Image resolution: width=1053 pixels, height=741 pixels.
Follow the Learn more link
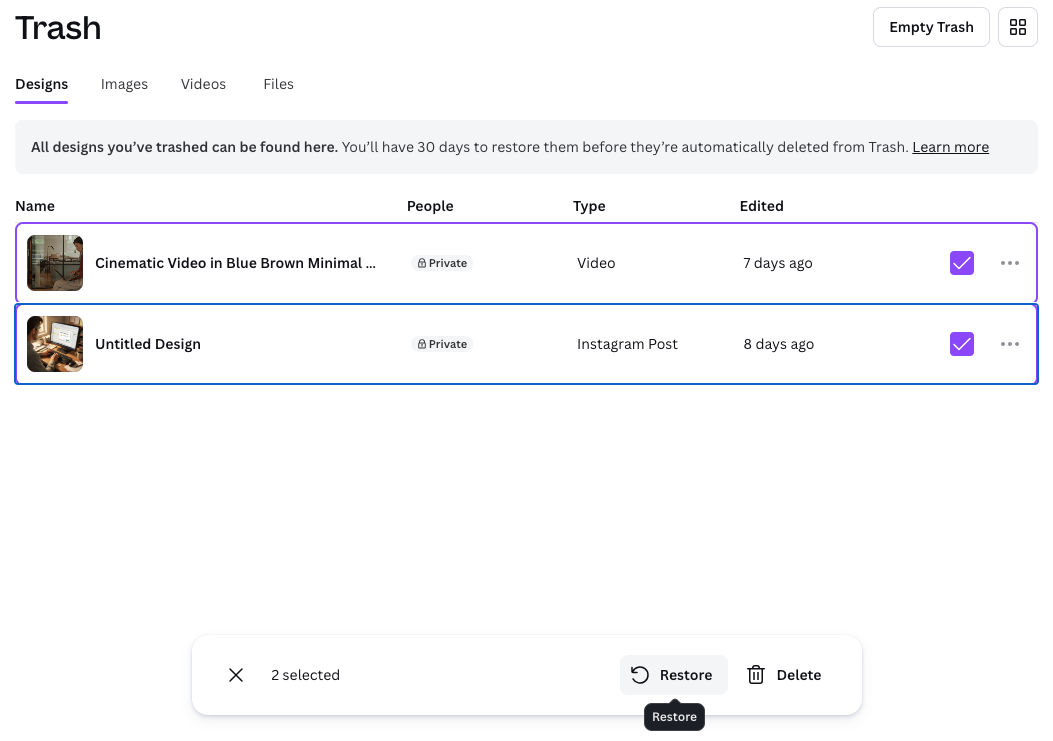pyautogui.click(x=950, y=147)
